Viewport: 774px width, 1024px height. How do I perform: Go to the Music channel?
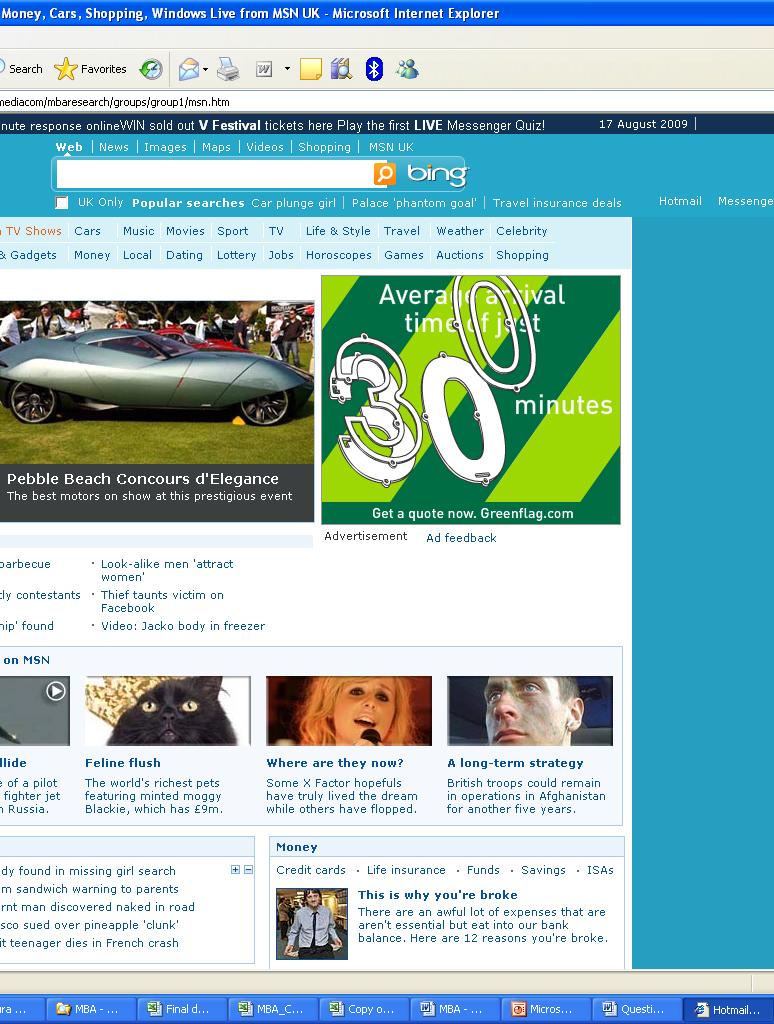click(138, 231)
